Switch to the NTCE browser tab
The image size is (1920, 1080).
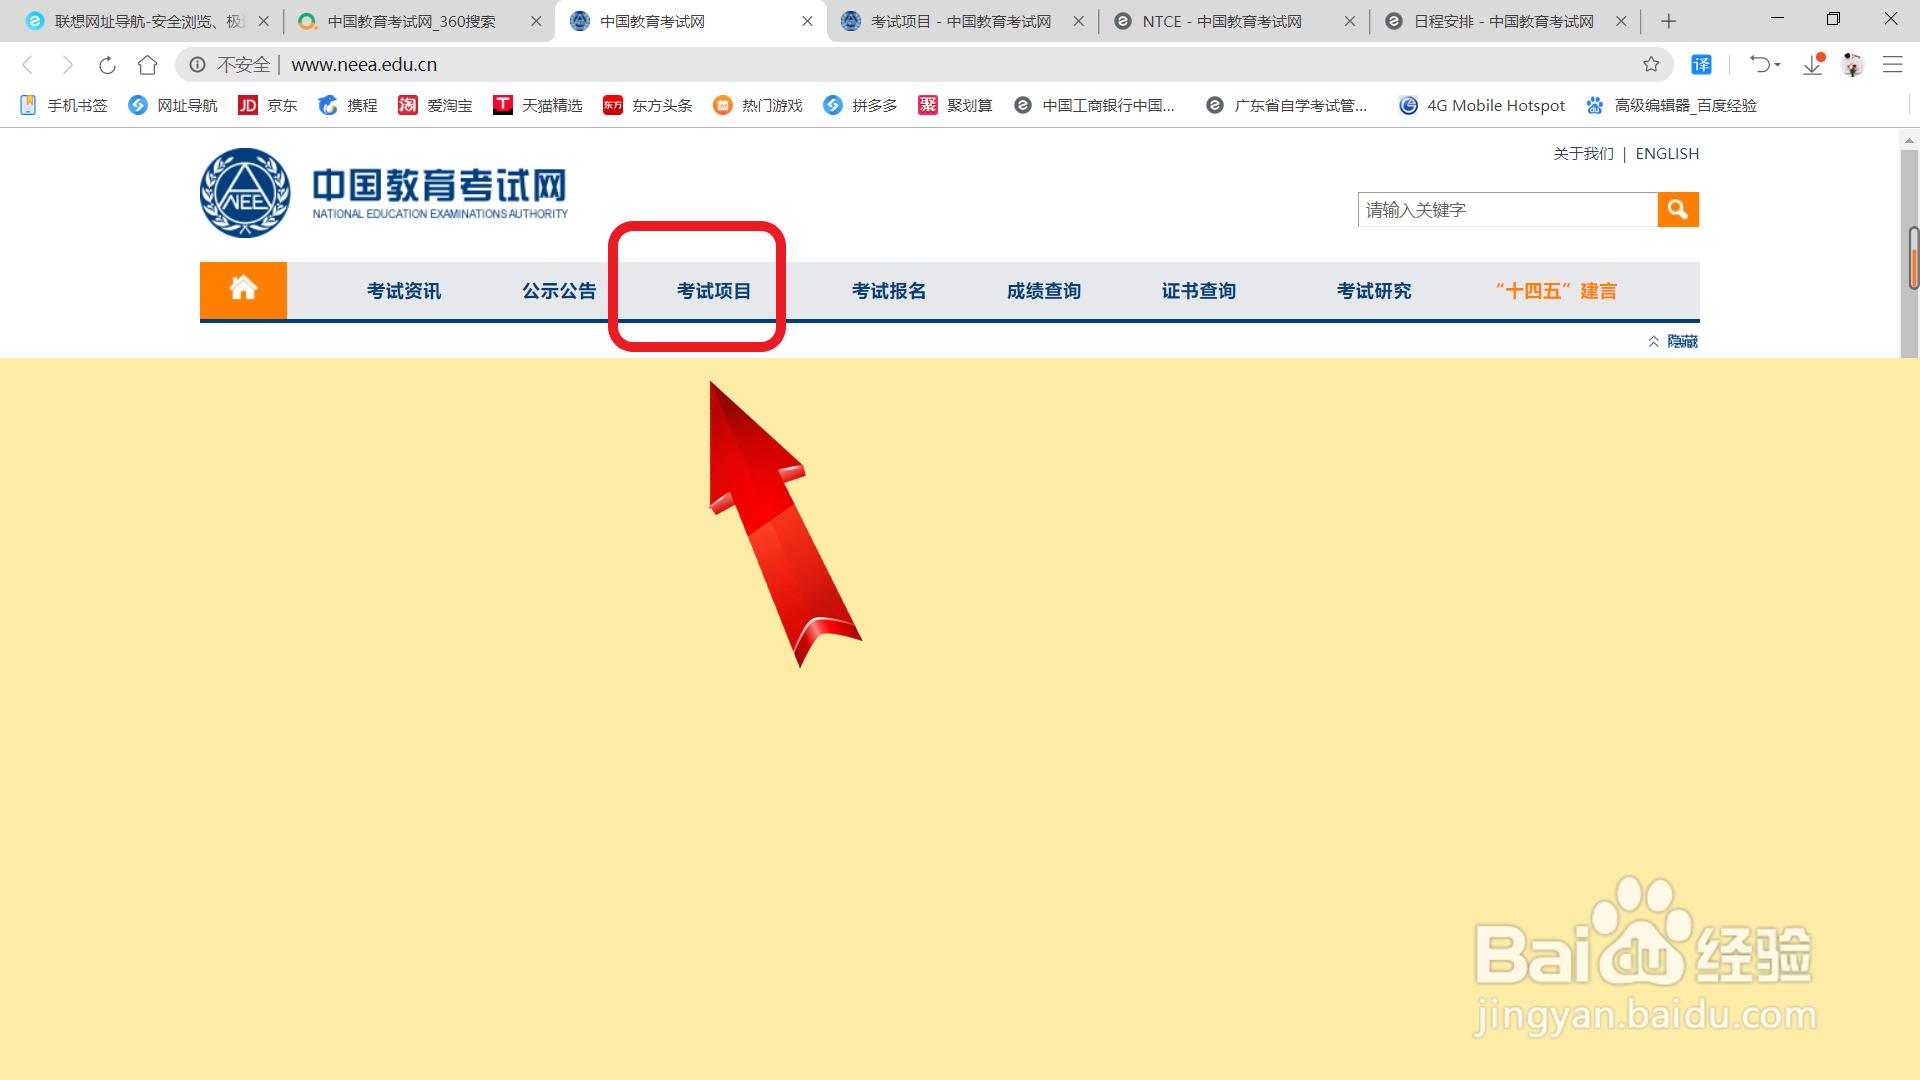(1220, 21)
